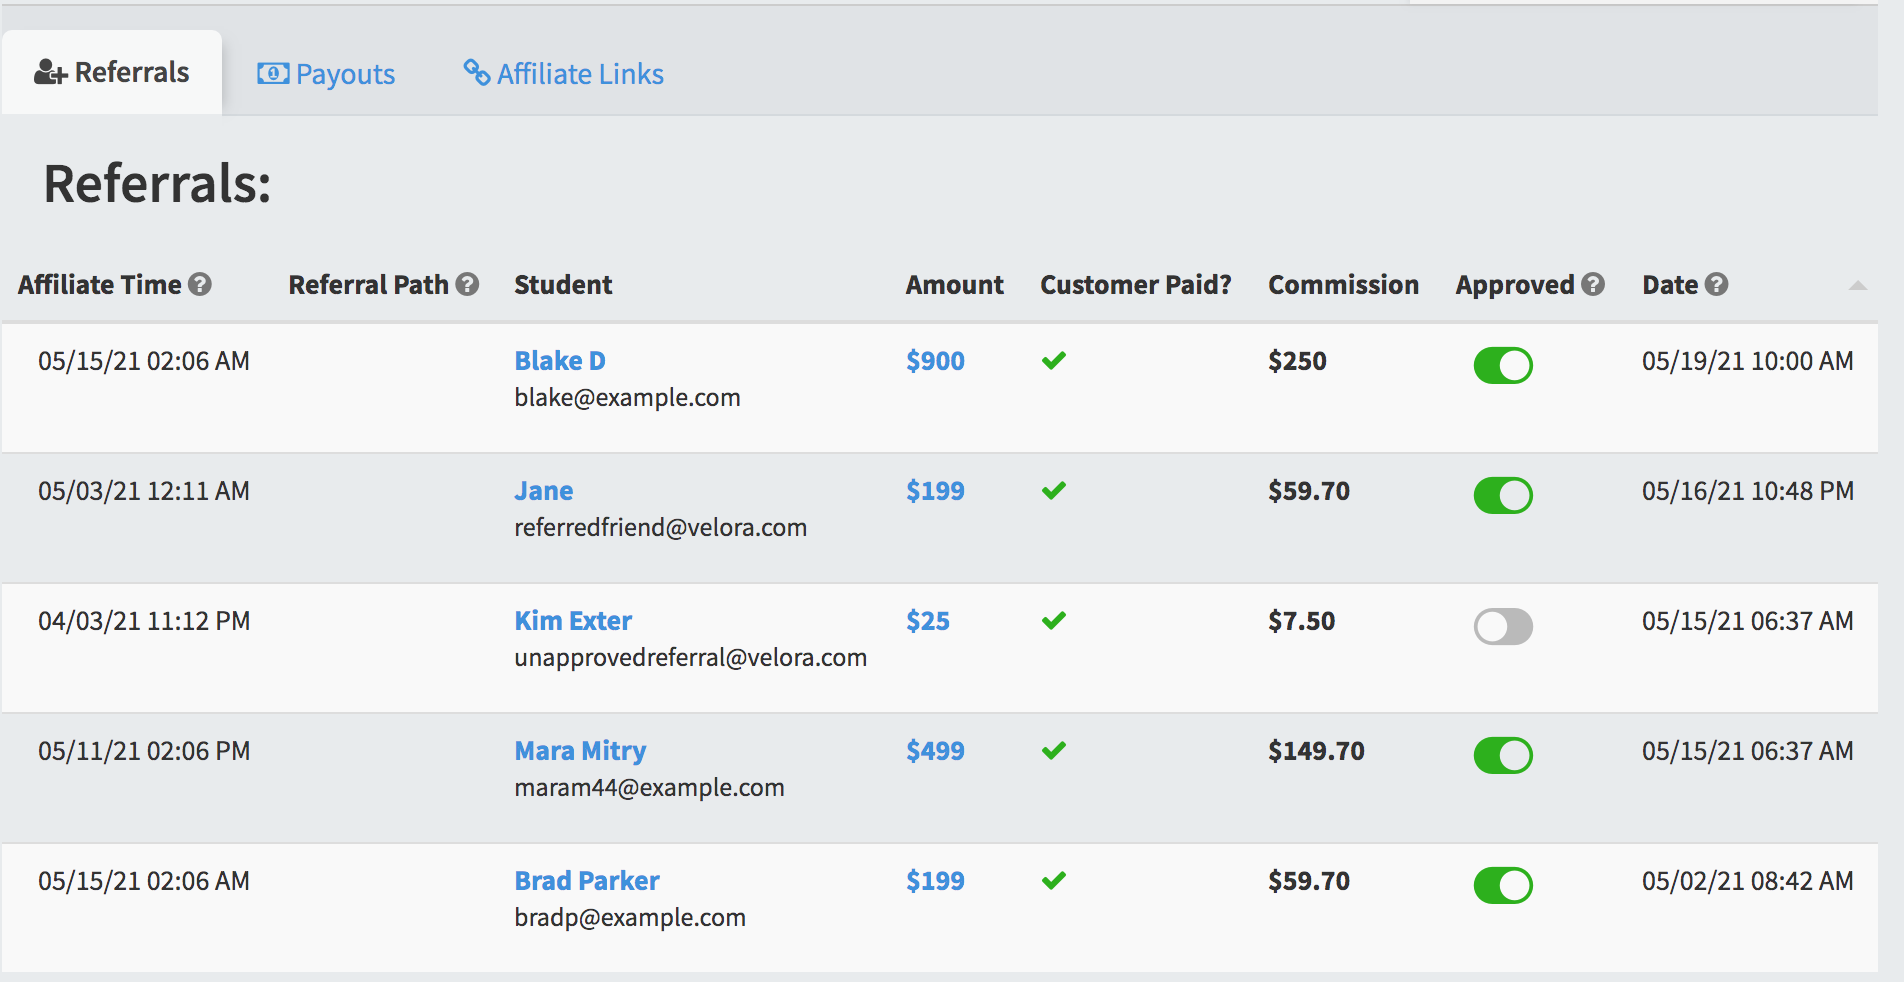The image size is (1904, 982).
Task: Open student Jane's profile link
Action: [544, 491]
